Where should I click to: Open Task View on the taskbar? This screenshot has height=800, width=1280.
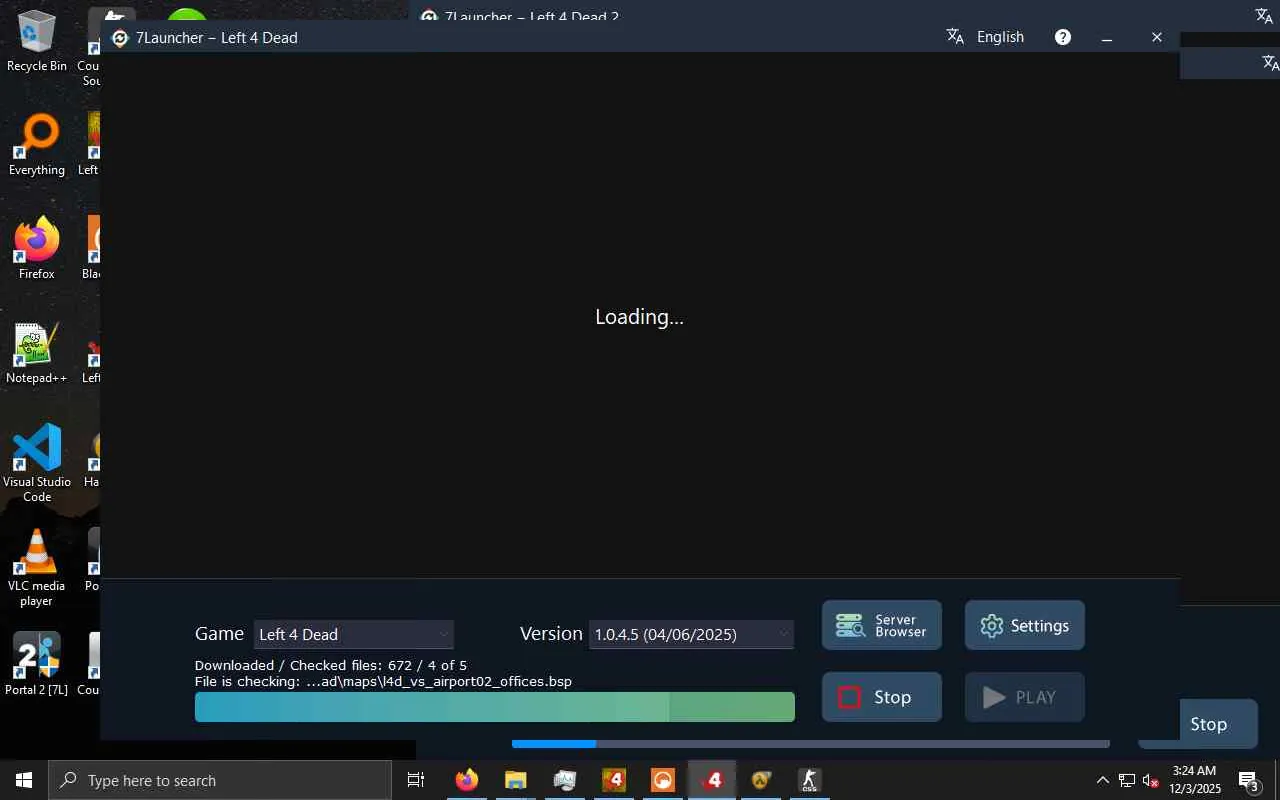[416, 780]
